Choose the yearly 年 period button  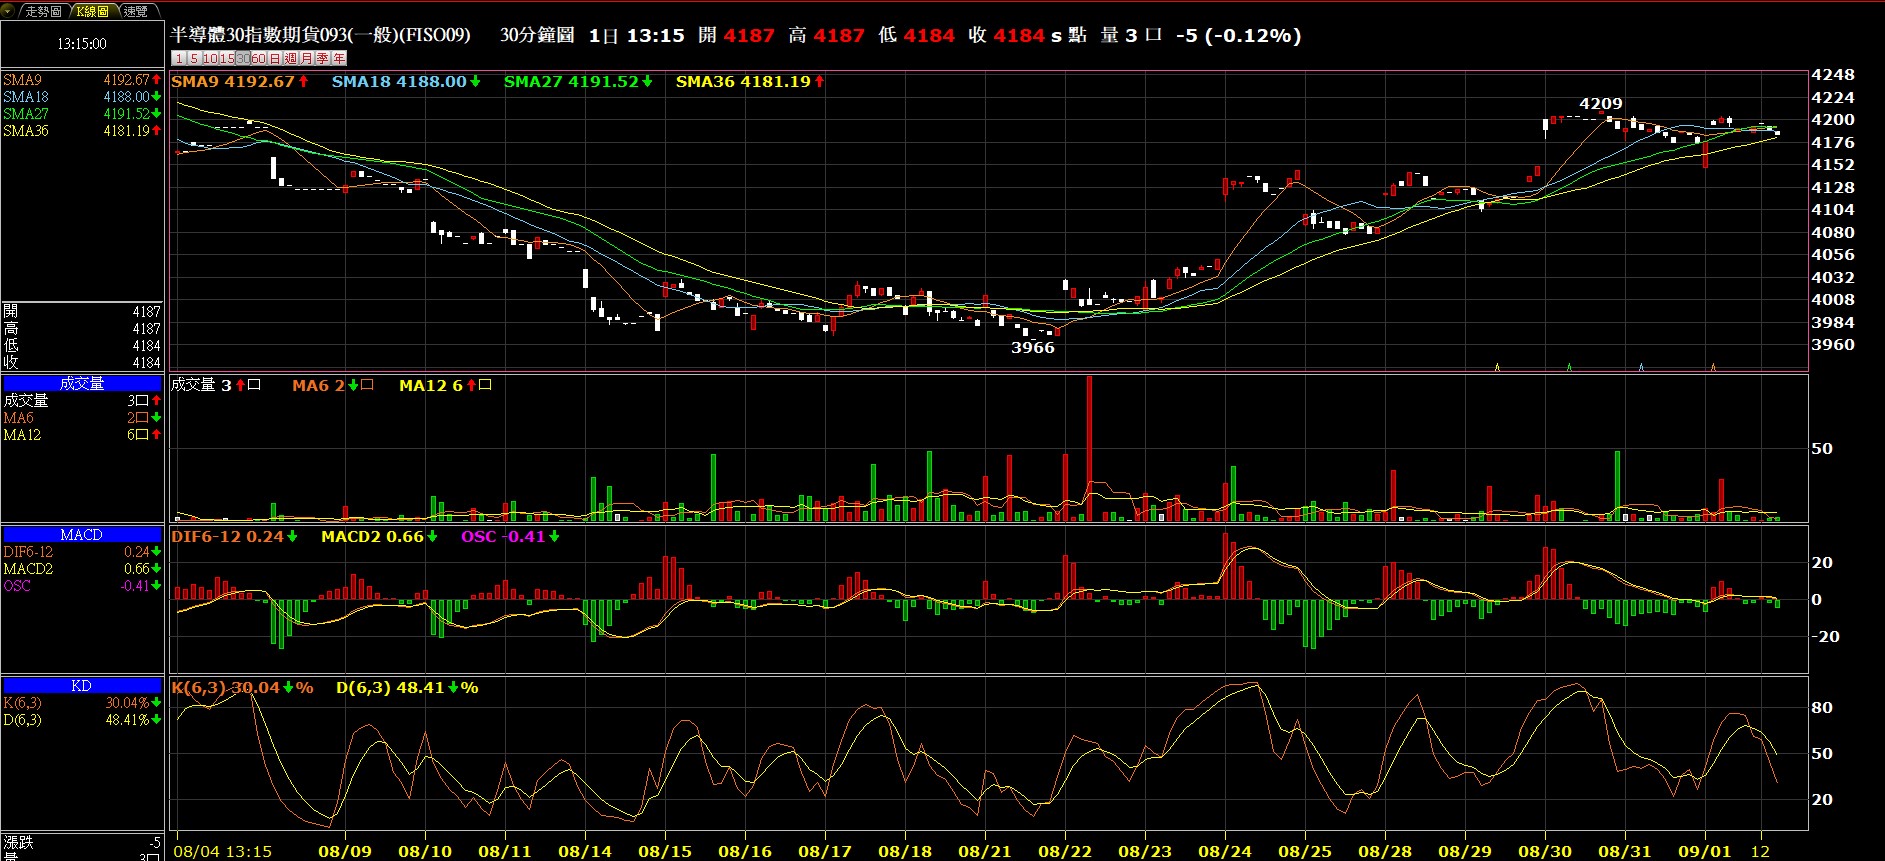(x=339, y=59)
